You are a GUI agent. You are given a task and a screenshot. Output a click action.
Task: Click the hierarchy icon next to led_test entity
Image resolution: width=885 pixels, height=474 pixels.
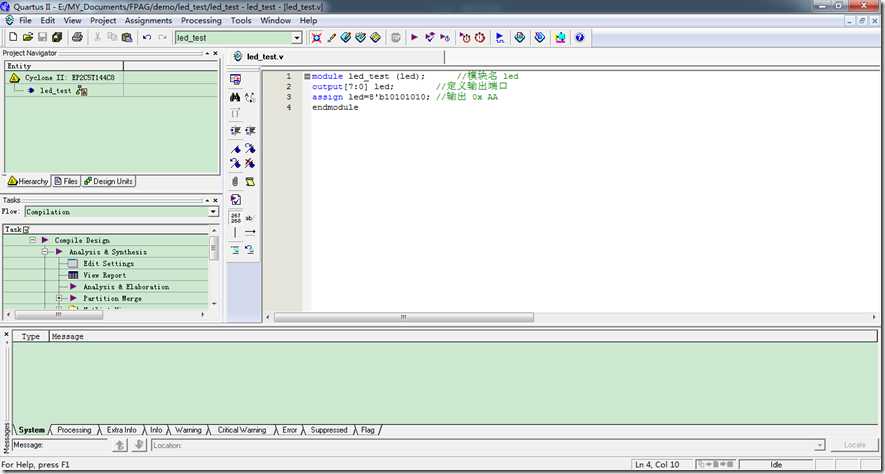point(81,90)
